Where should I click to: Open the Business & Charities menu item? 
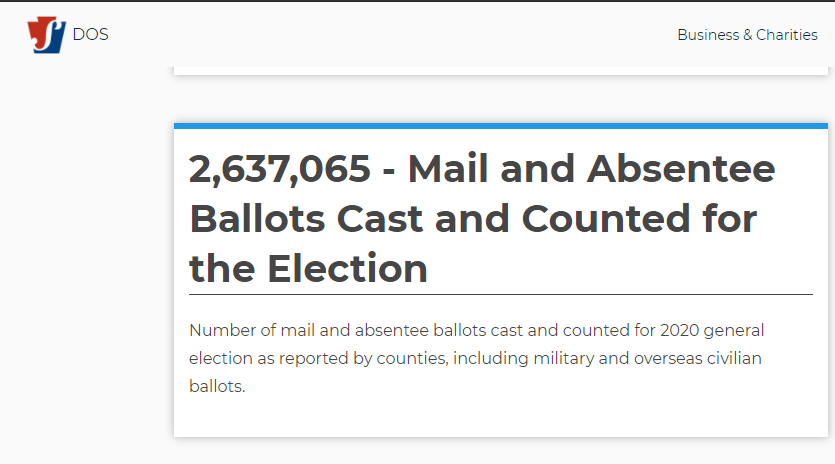tap(747, 35)
